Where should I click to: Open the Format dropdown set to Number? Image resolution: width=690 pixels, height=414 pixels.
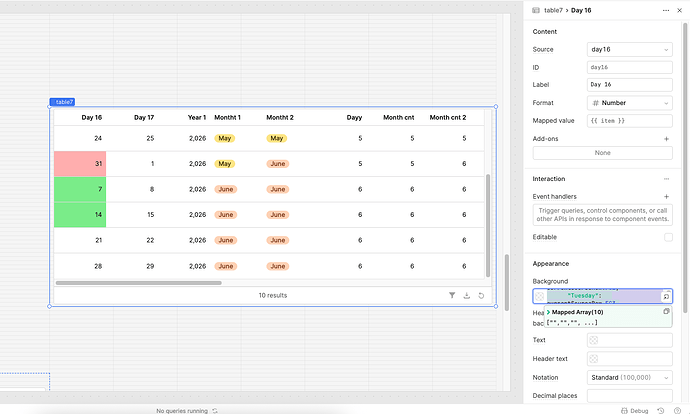(x=629, y=103)
